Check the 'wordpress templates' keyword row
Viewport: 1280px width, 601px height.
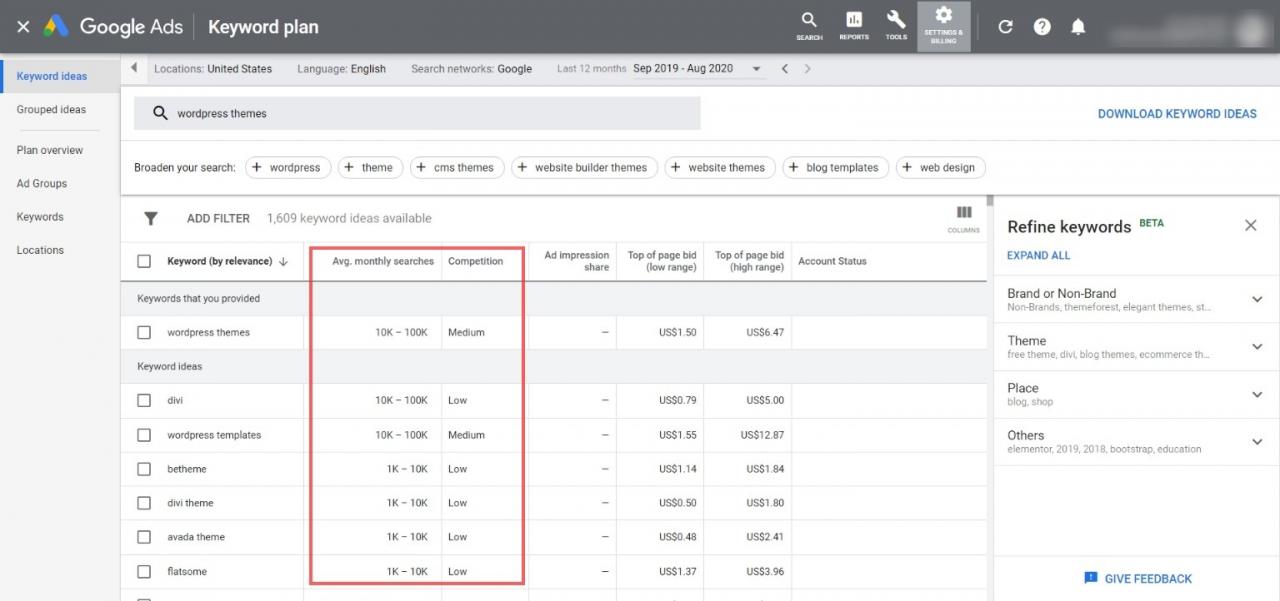click(x=144, y=435)
